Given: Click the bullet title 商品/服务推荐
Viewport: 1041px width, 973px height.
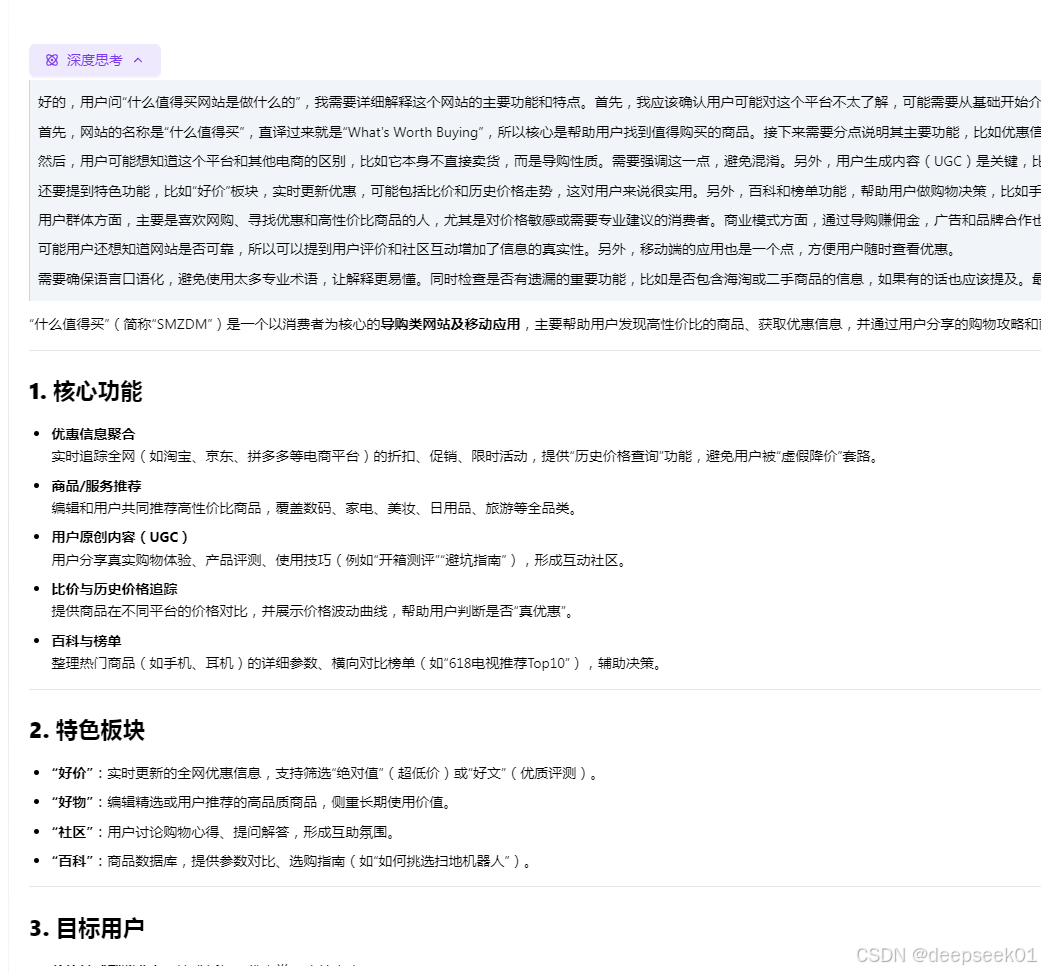Looking at the screenshot, I should (x=96, y=486).
